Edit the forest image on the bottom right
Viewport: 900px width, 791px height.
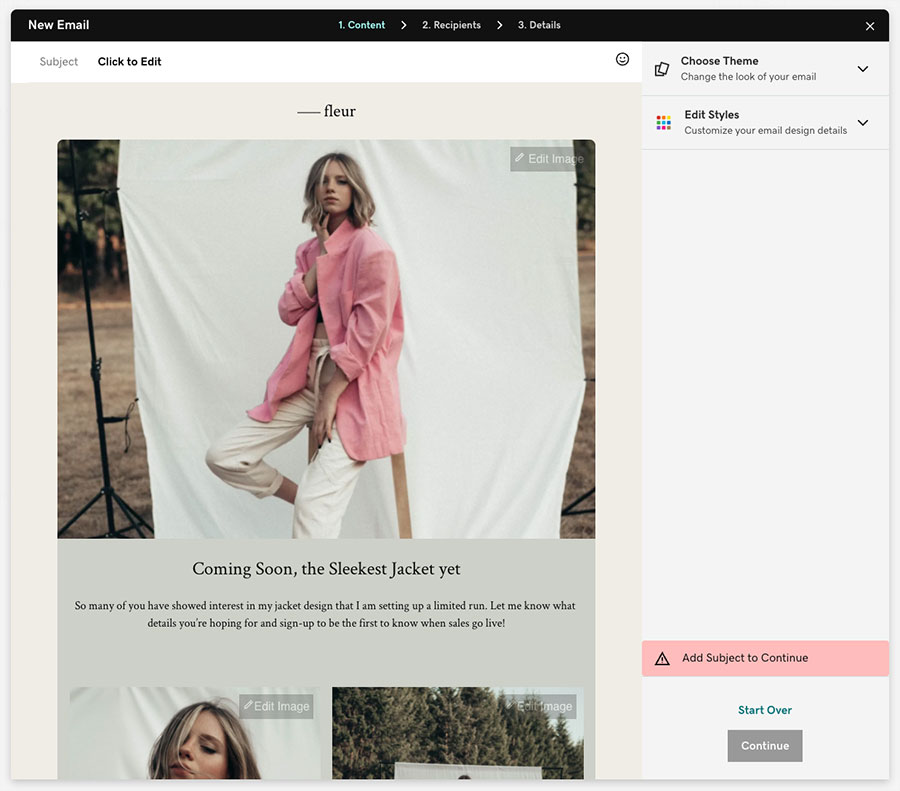coord(541,706)
